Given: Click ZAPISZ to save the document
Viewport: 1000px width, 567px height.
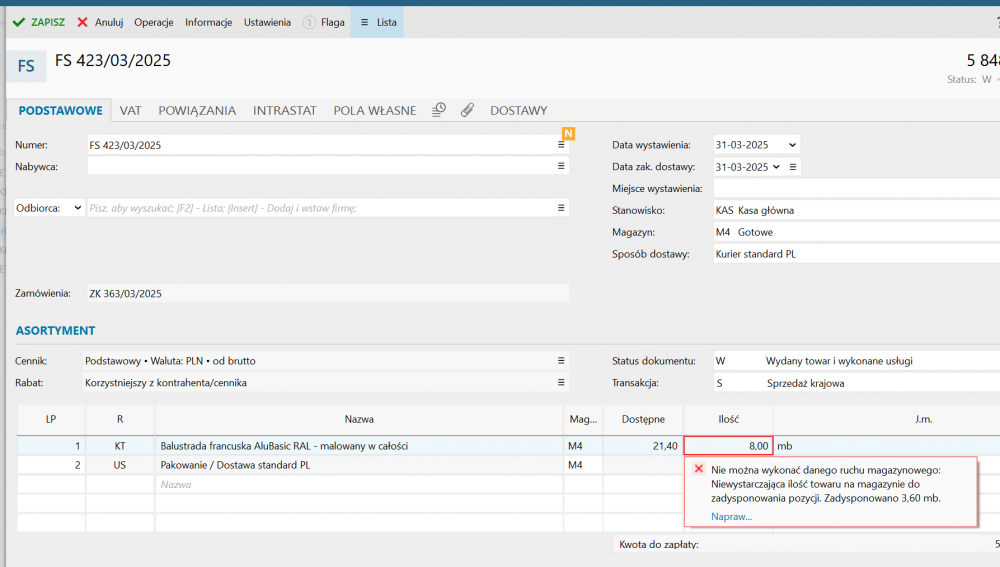Looking at the screenshot, I should tap(39, 22).
